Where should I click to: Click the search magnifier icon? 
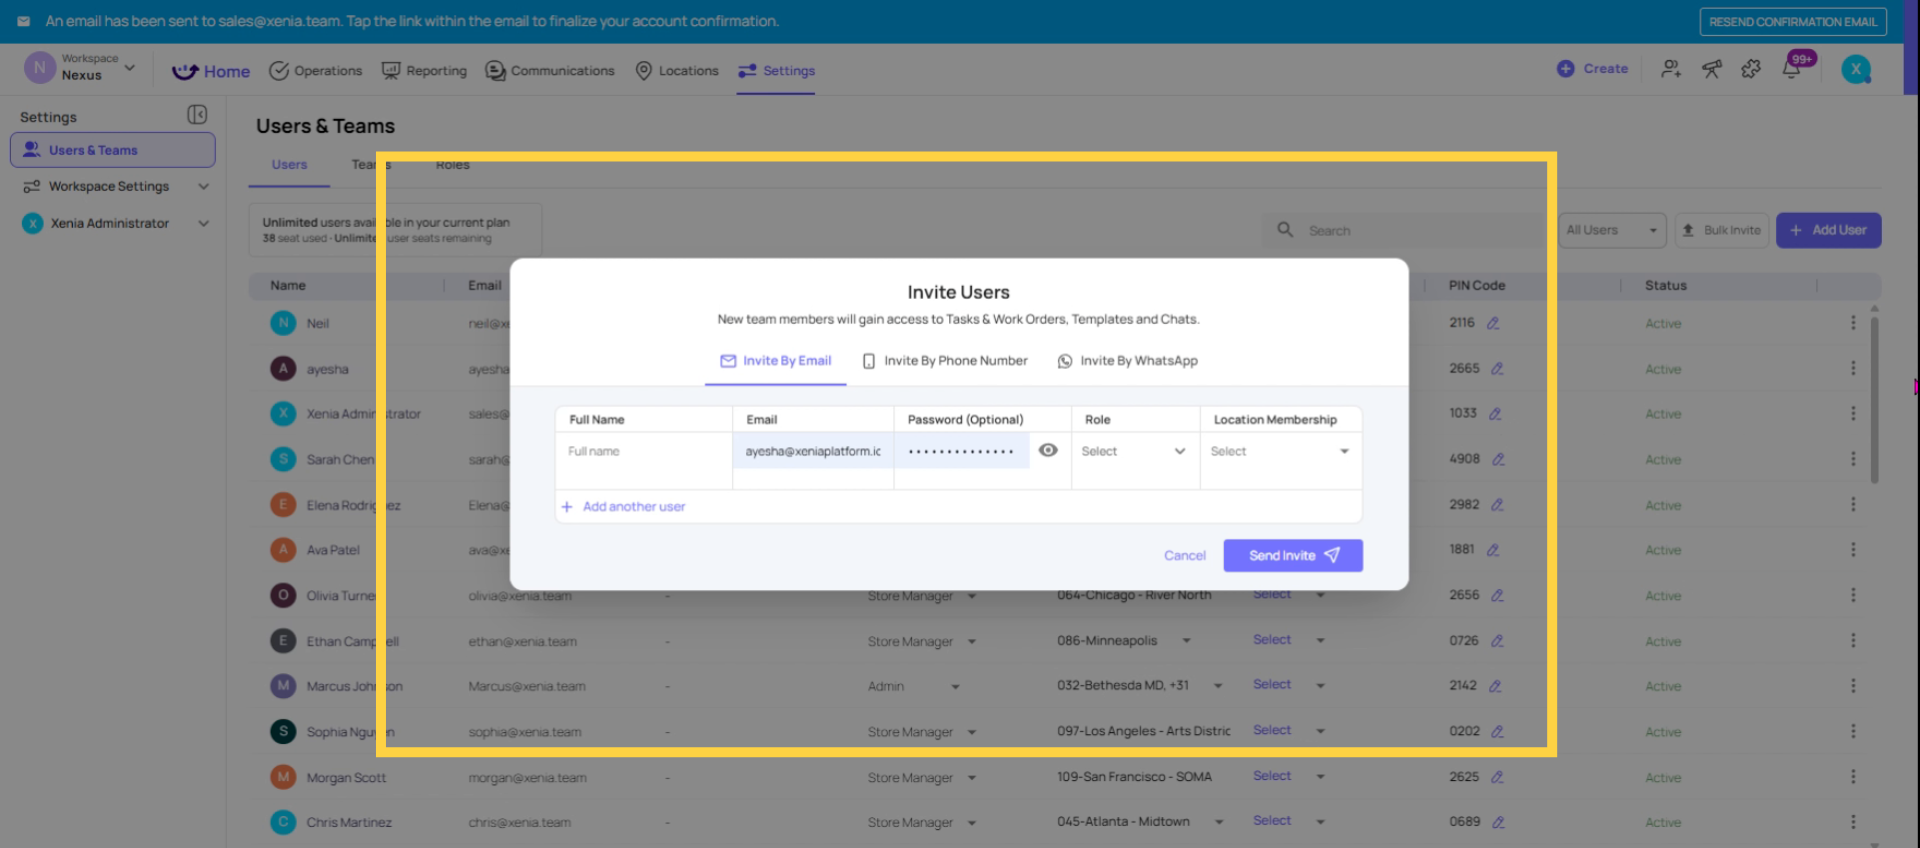(1285, 230)
